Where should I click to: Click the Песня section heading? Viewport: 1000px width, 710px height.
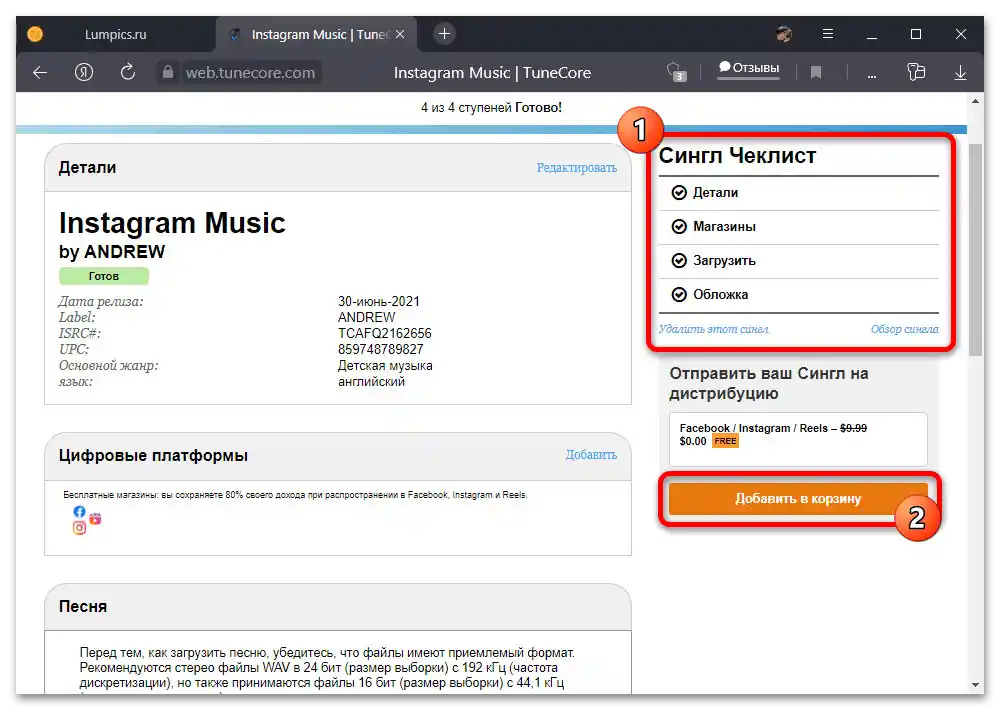[83, 606]
